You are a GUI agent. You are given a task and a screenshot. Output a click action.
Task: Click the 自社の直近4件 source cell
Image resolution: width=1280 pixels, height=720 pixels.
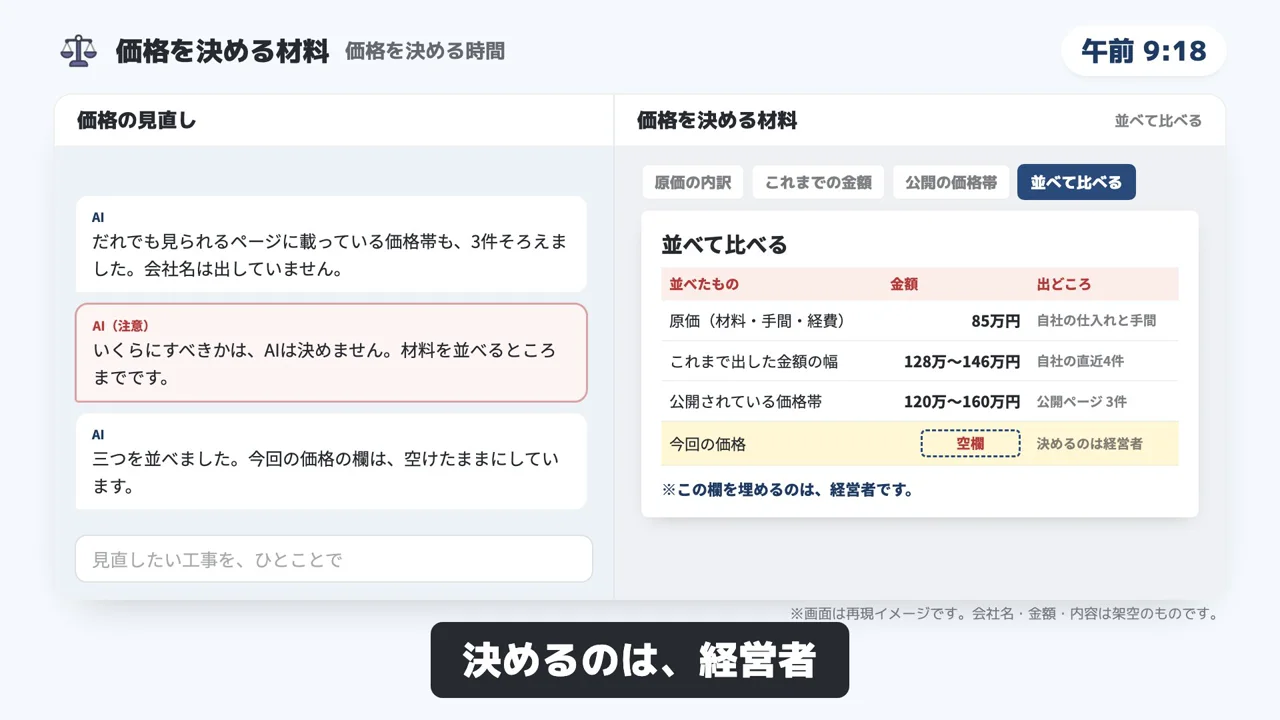[x=1080, y=361]
